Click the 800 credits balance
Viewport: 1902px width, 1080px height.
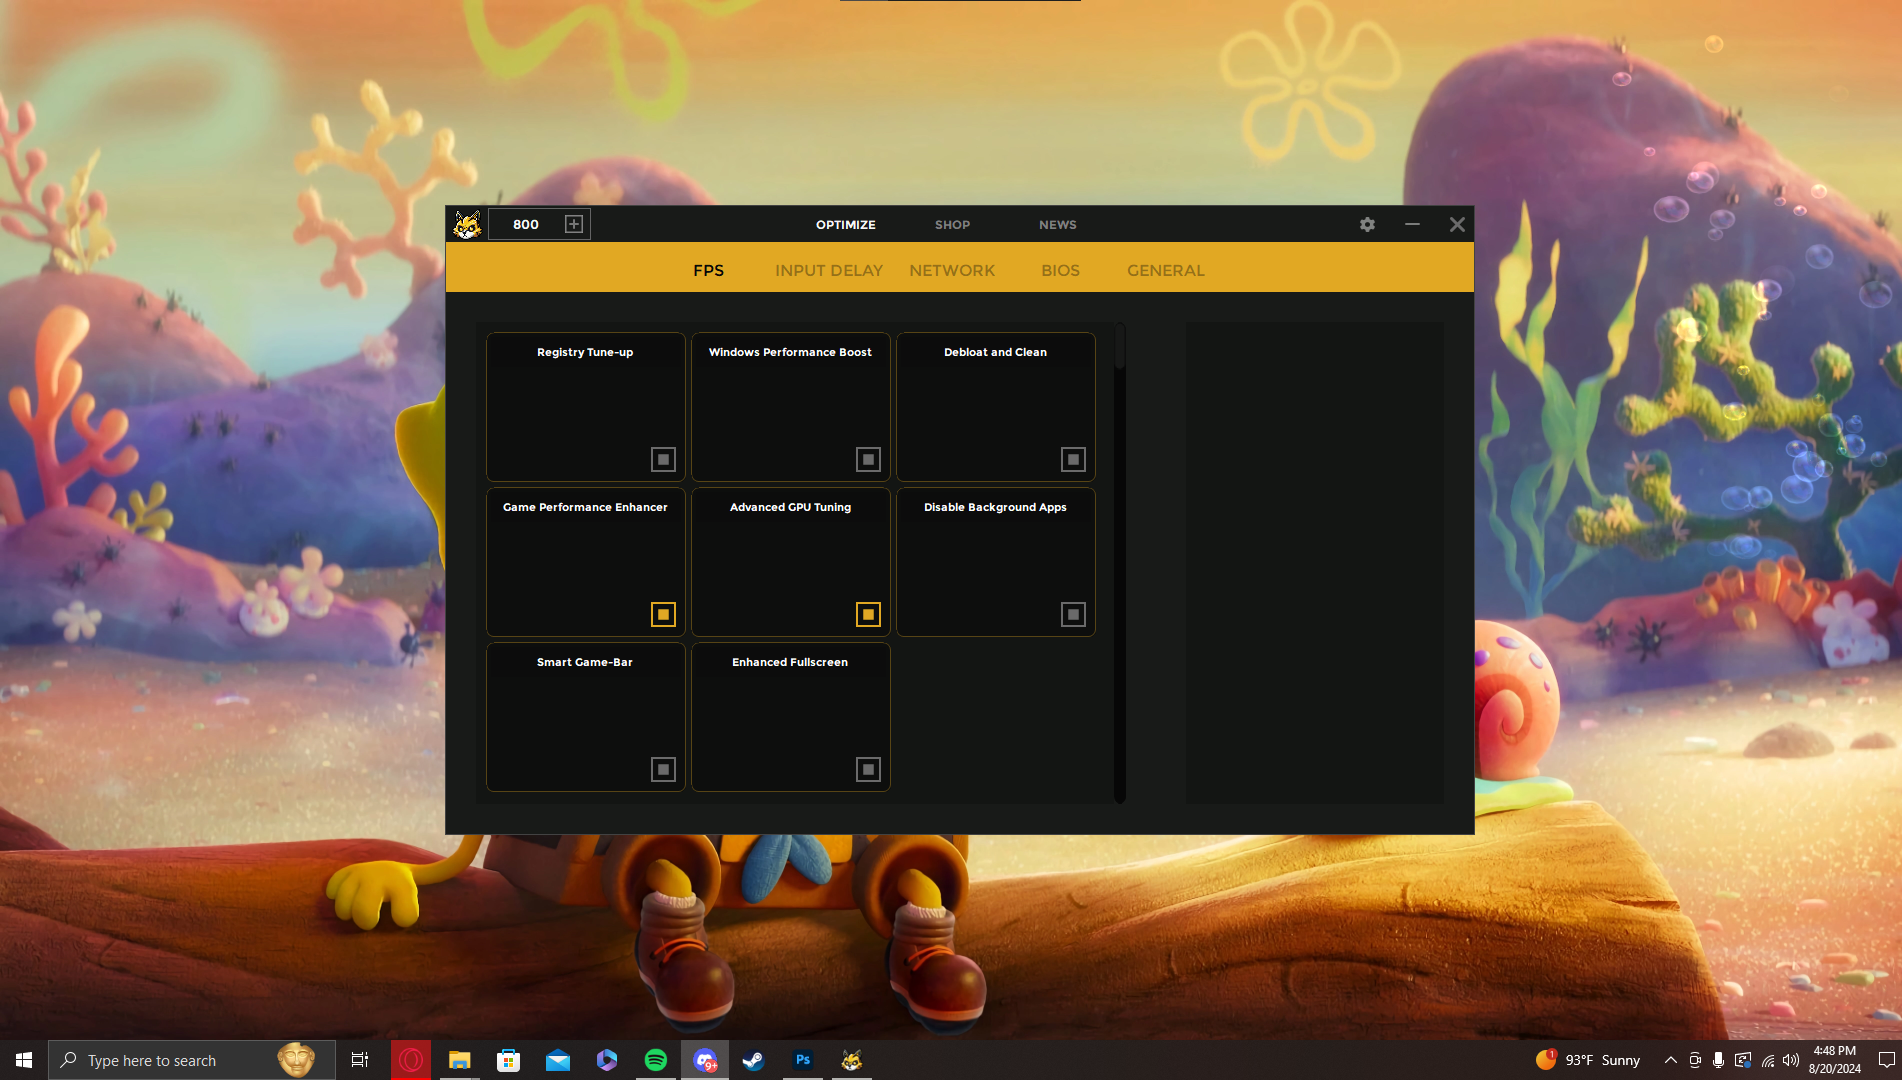526,224
